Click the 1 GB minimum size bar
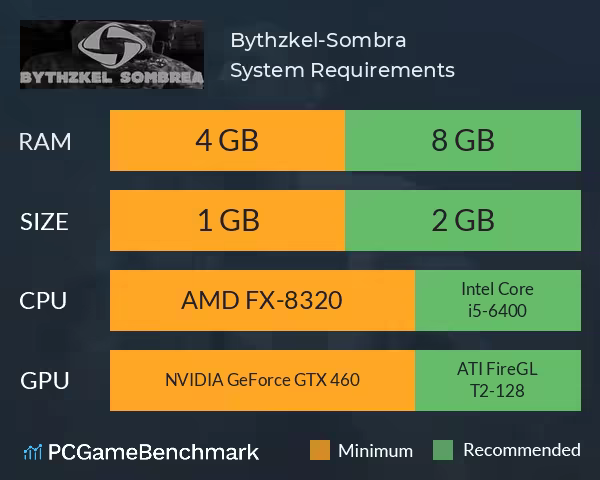Viewport: 600px width, 480px height. pos(227,220)
